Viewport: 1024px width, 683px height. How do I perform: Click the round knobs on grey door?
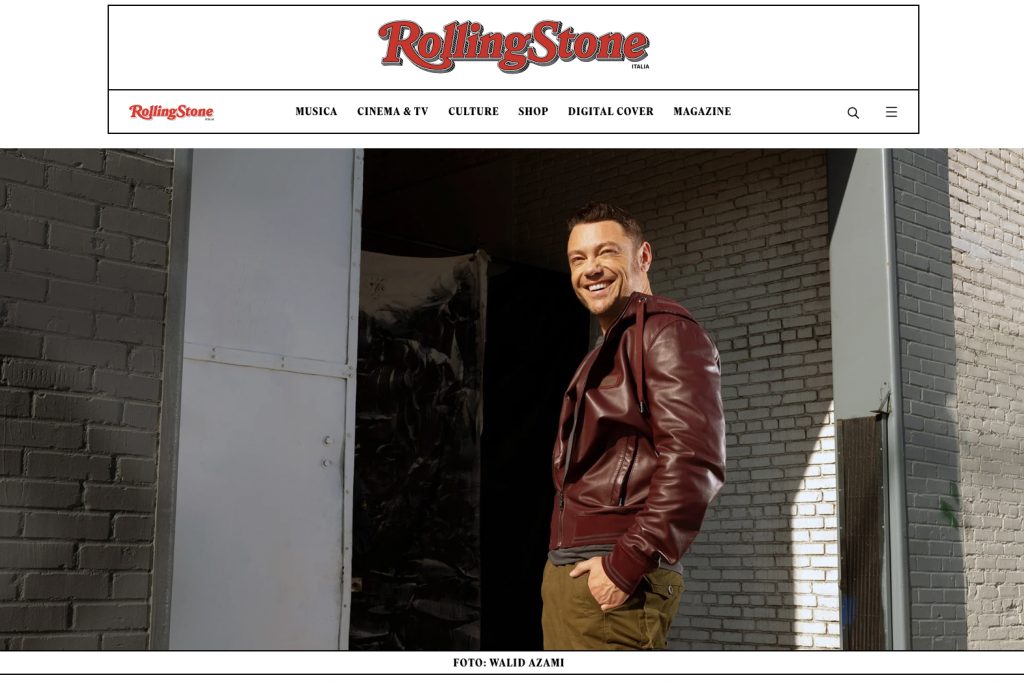tap(327, 452)
